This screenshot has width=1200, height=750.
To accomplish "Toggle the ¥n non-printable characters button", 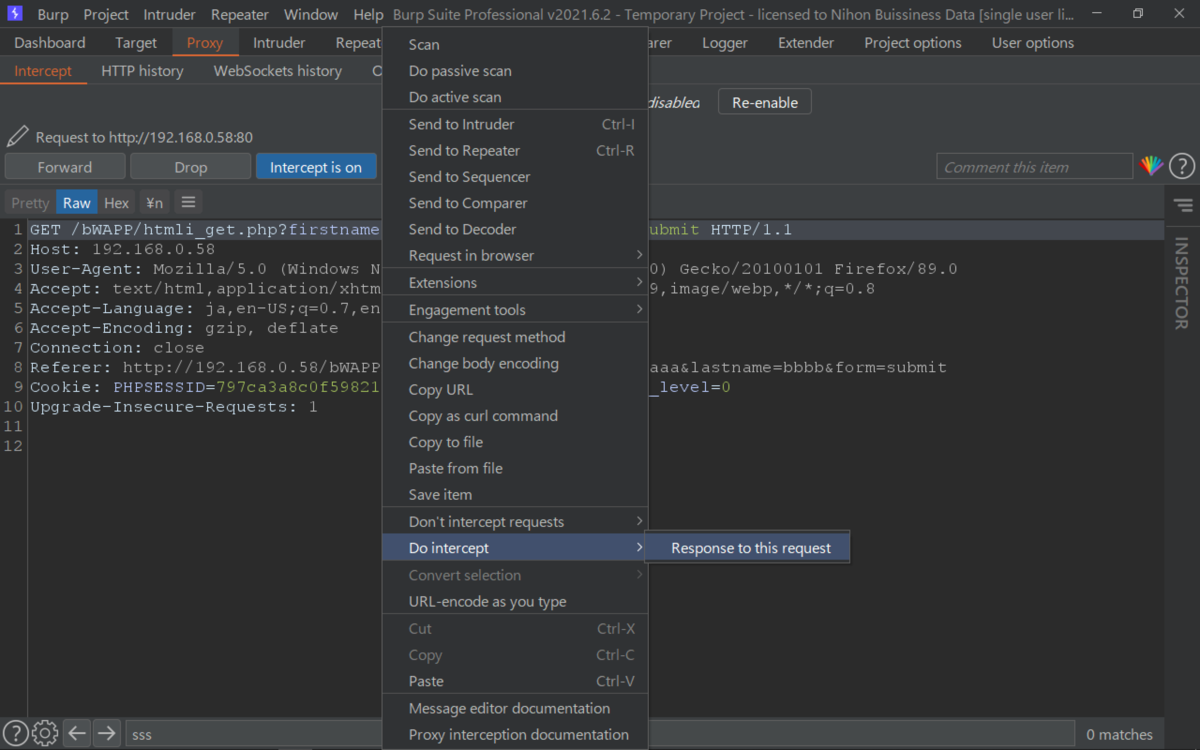I will coord(154,202).
